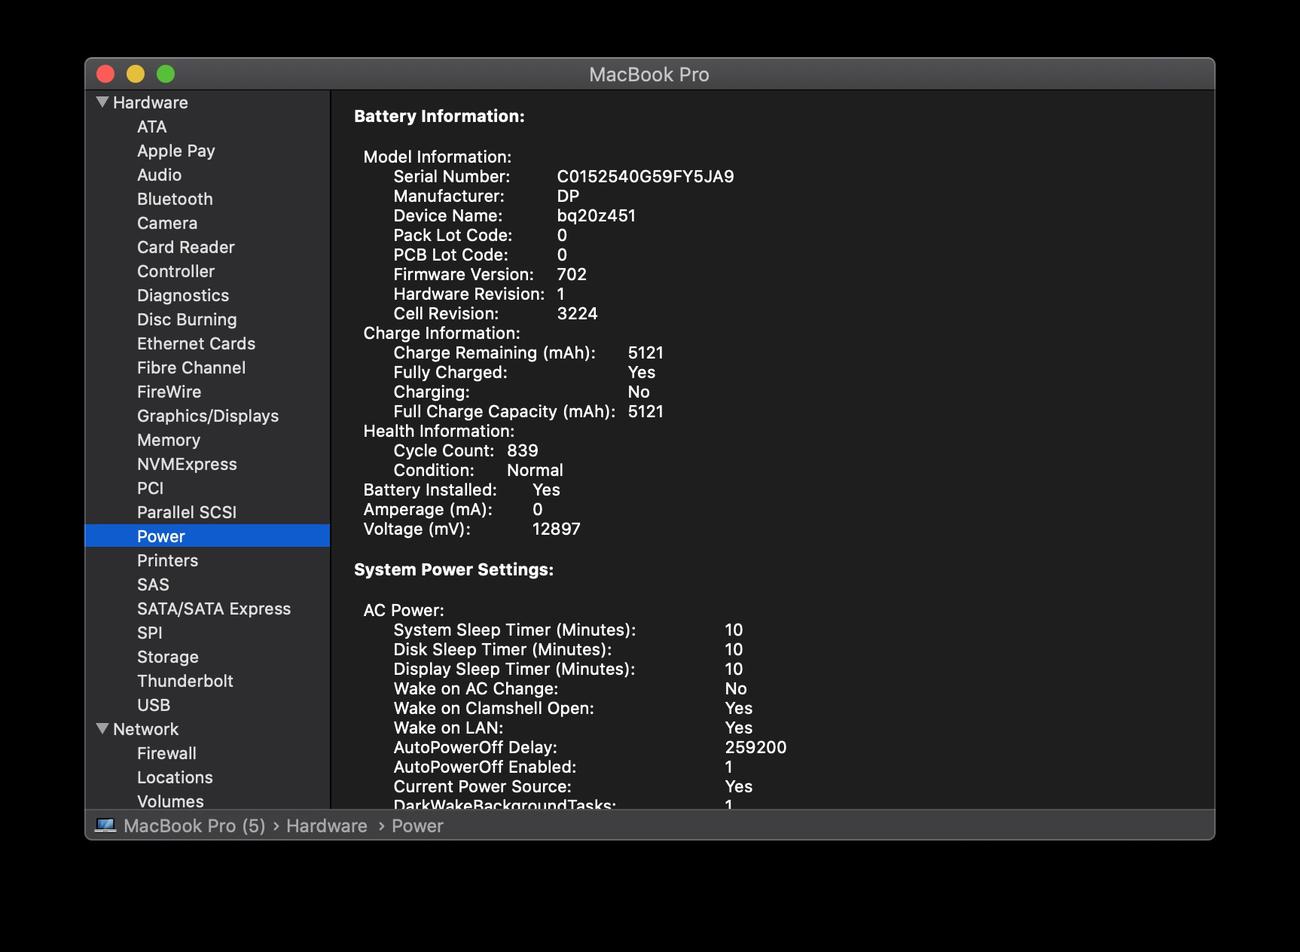Click the Battery Information heading
This screenshot has width=1300, height=952.
point(439,116)
